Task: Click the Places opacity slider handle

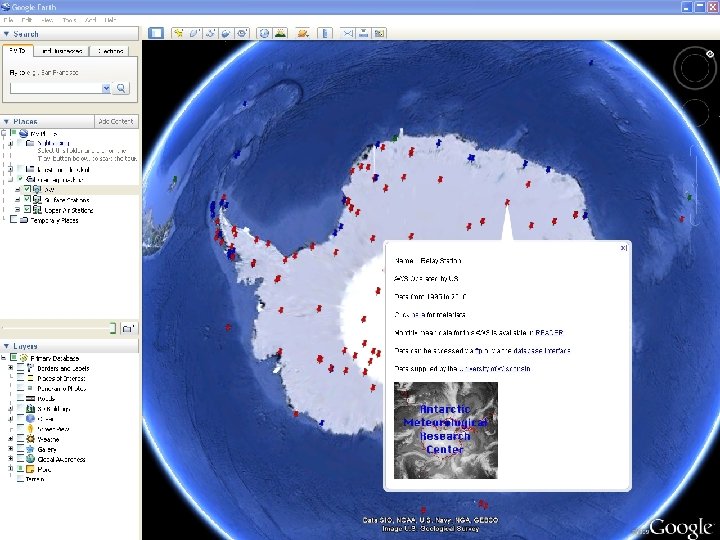Action: 113,328
